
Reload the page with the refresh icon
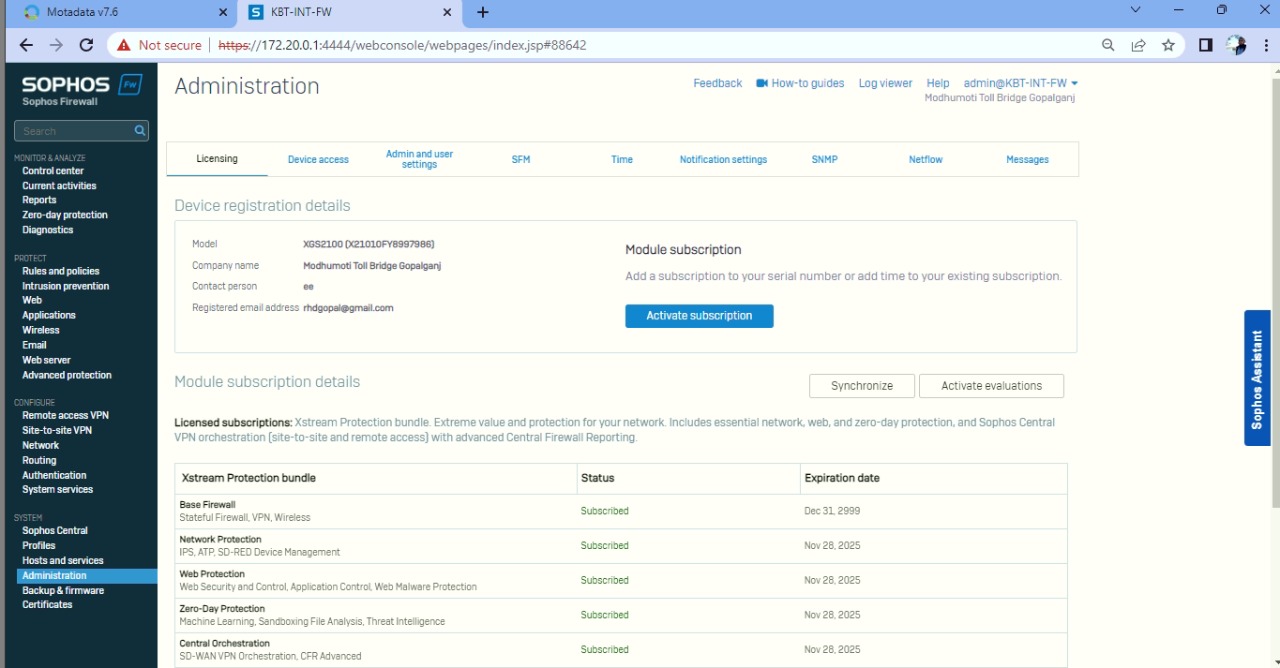86,45
